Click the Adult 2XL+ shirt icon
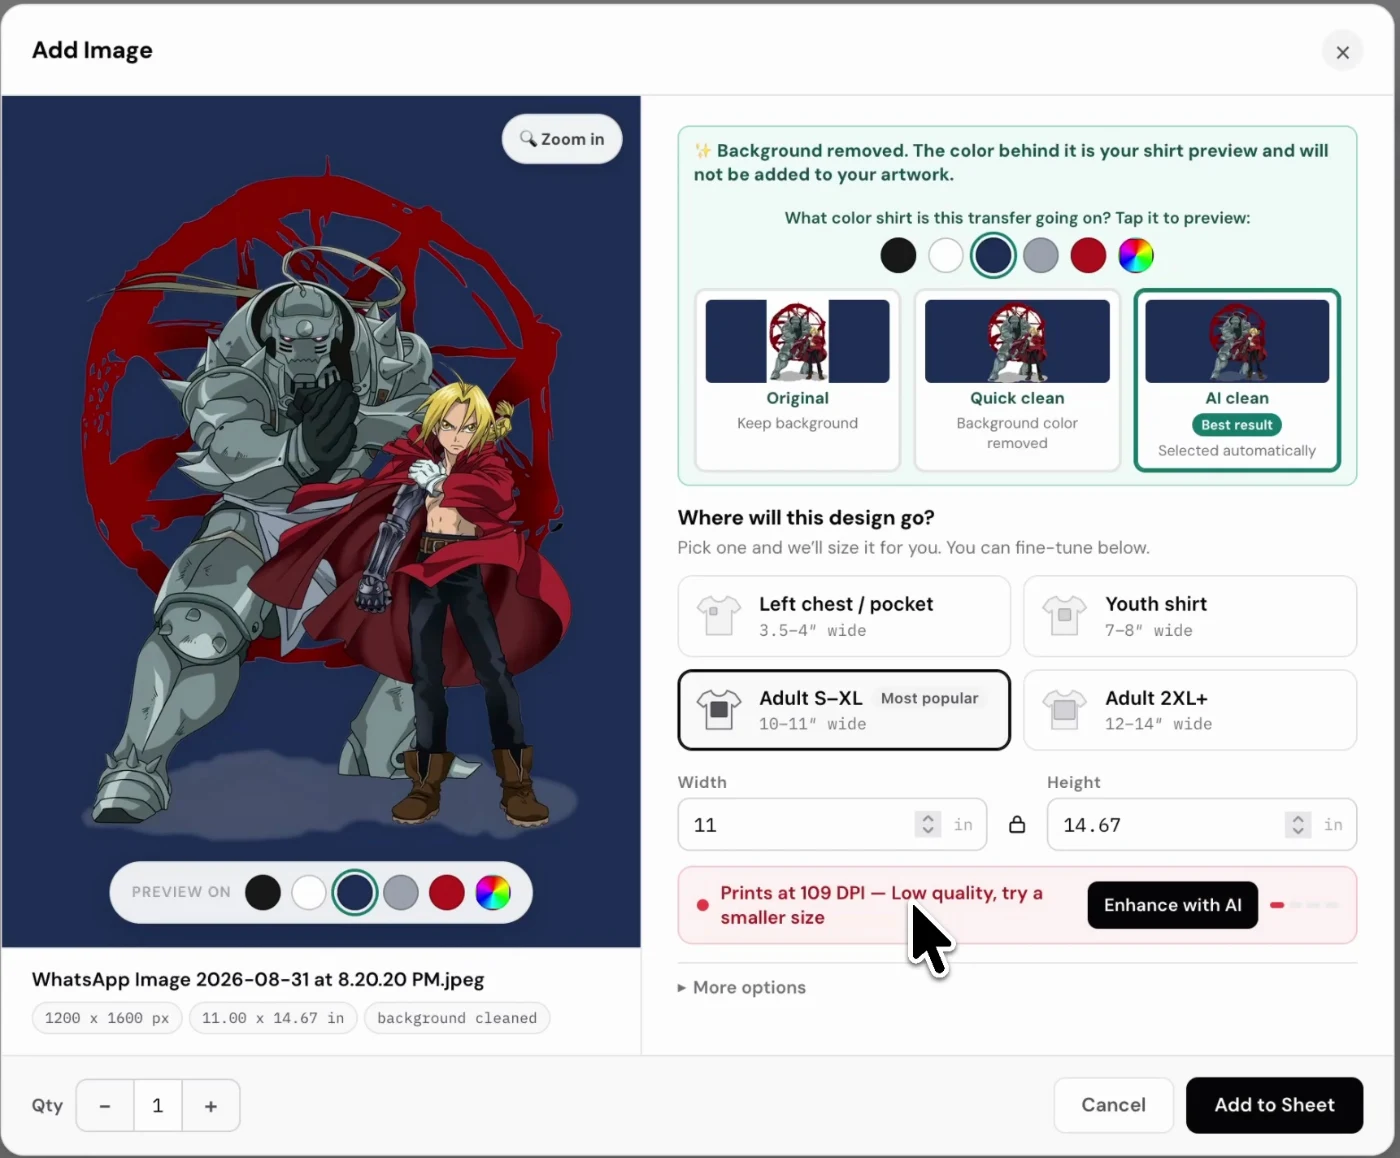Screen dimensions: 1400x1158 pyautogui.click(x=1065, y=710)
